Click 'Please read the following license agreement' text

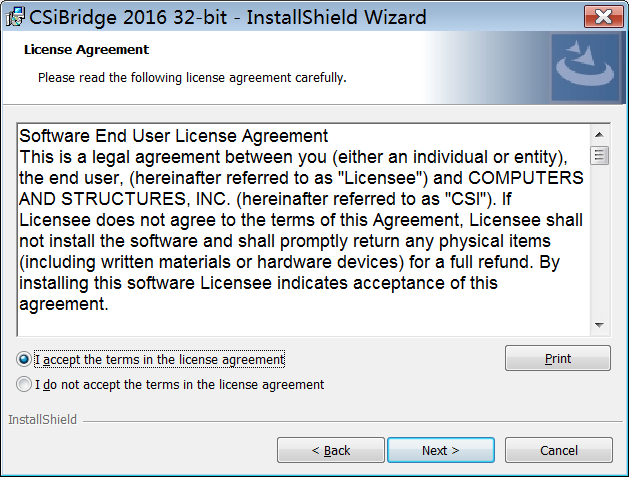[x=192, y=77]
